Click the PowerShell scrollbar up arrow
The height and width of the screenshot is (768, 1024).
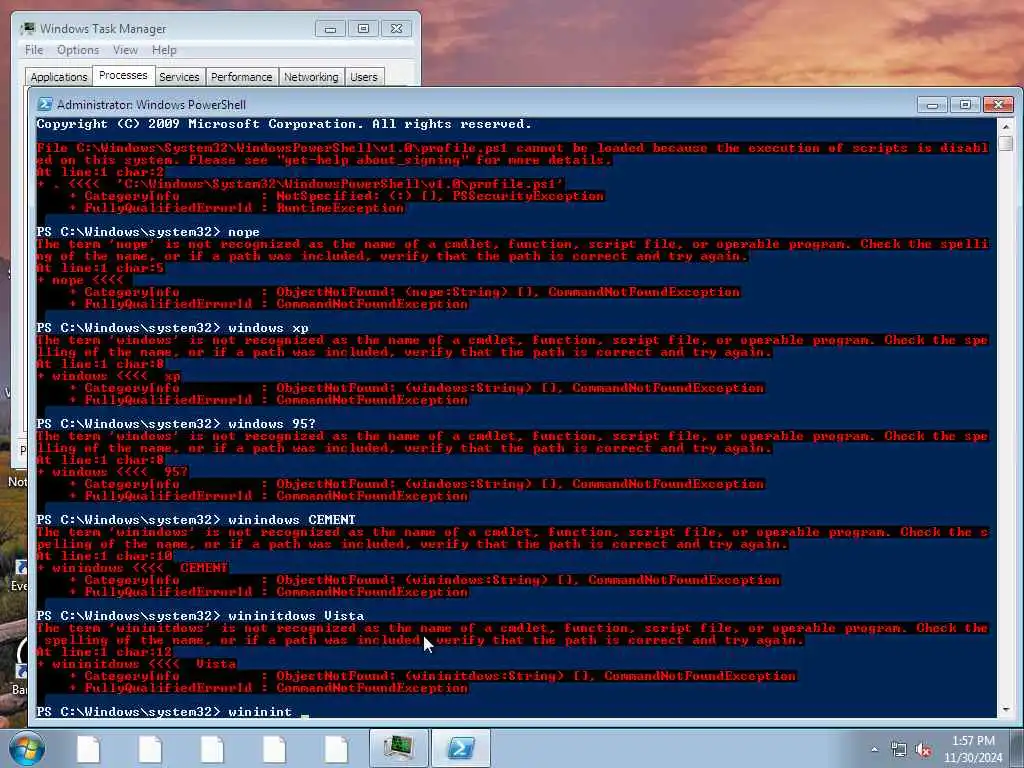[x=1006, y=126]
